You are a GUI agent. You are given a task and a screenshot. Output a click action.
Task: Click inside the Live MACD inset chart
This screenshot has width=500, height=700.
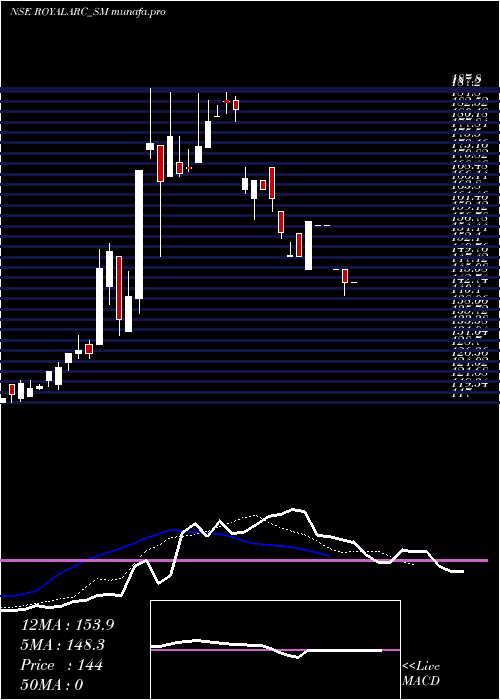(x=275, y=650)
